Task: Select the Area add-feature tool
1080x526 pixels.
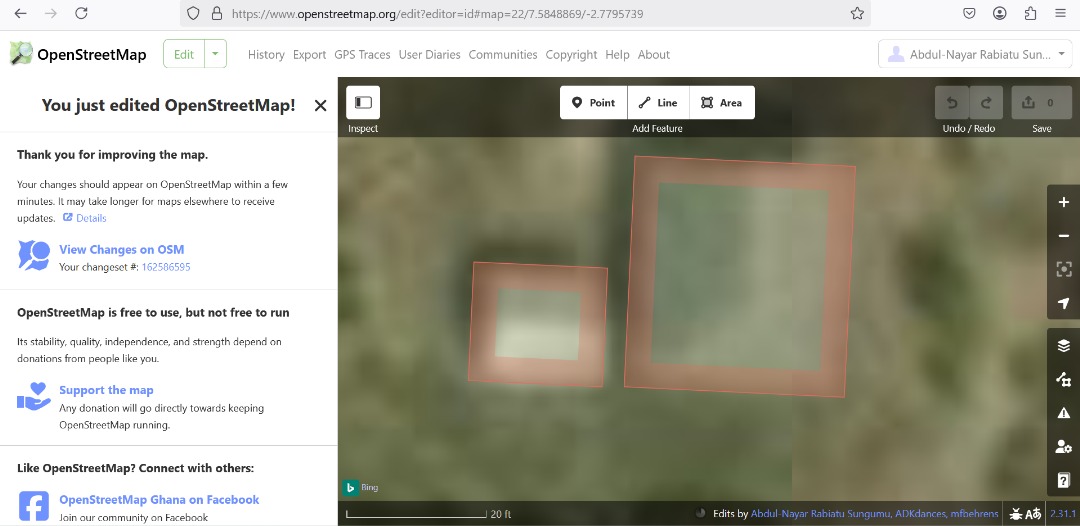Action: click(722, 103)
